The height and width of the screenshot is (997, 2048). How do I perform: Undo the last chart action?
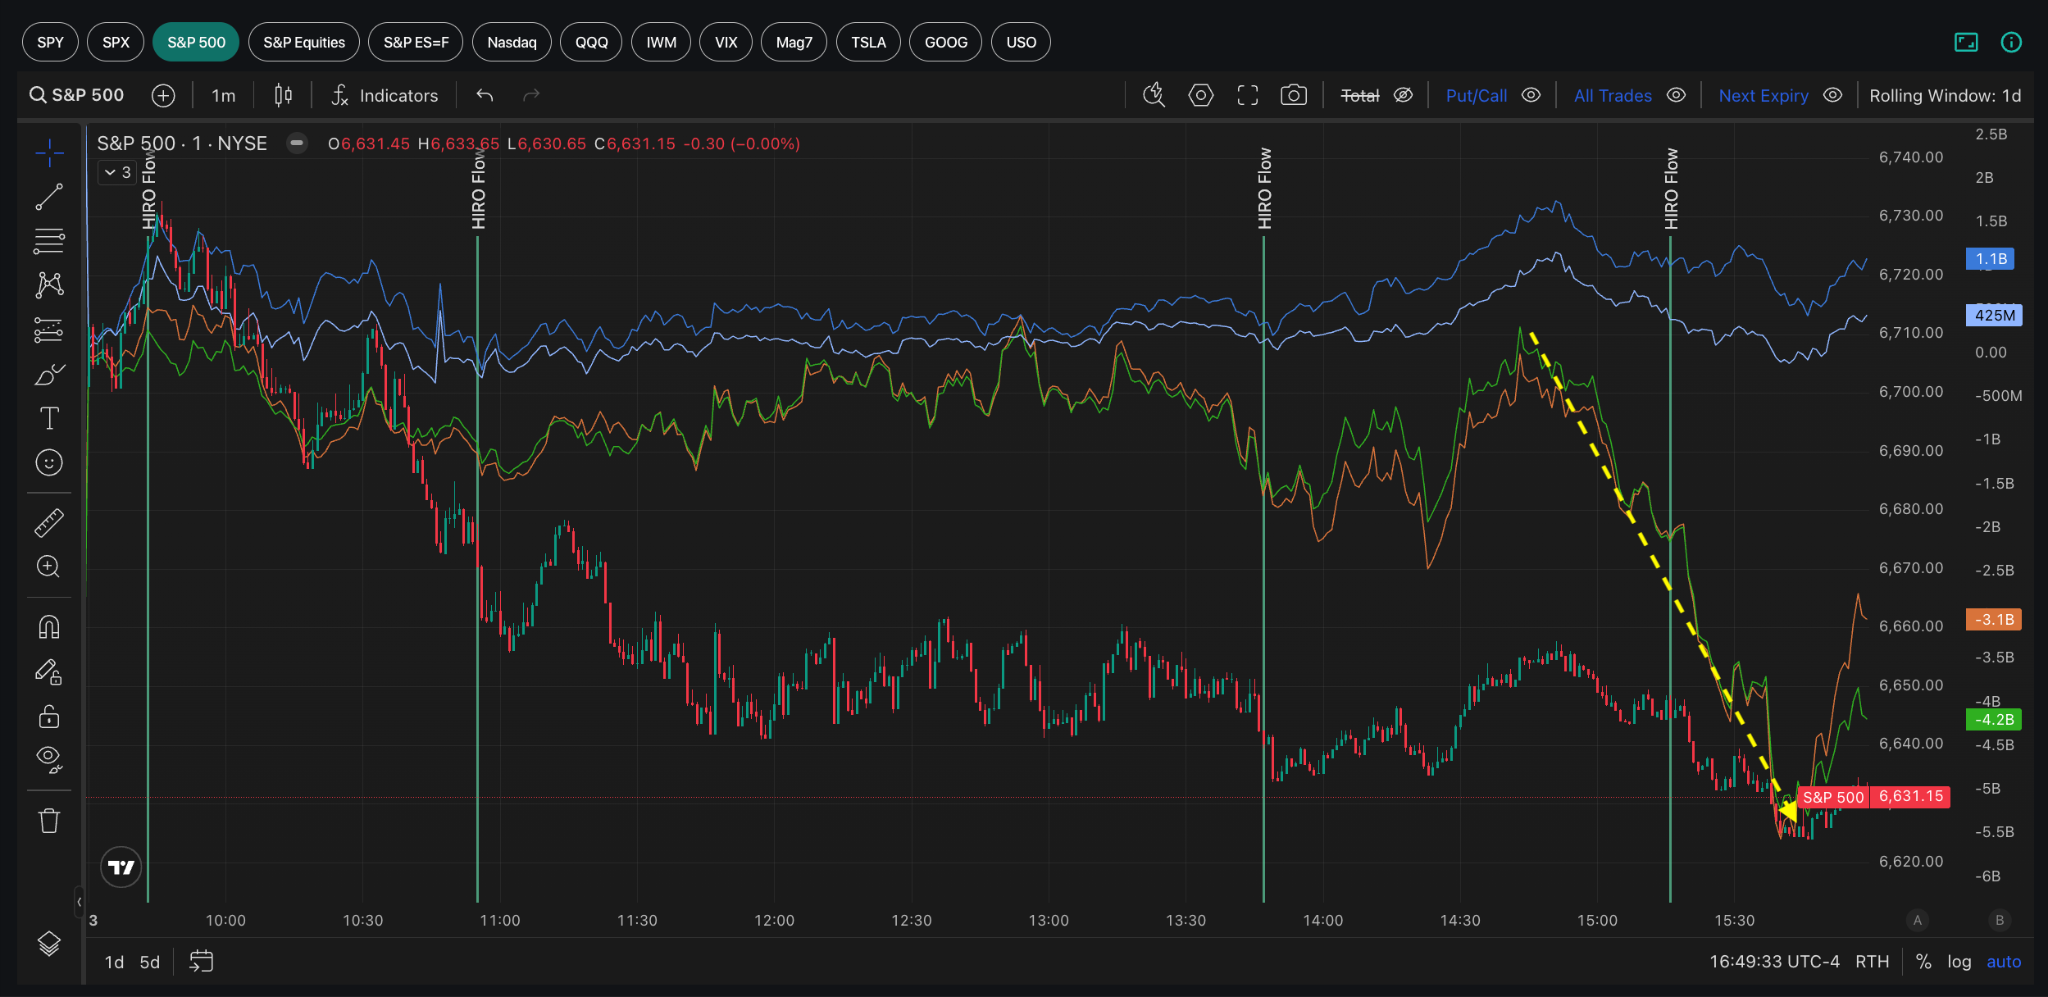click(x=485, y=95)
